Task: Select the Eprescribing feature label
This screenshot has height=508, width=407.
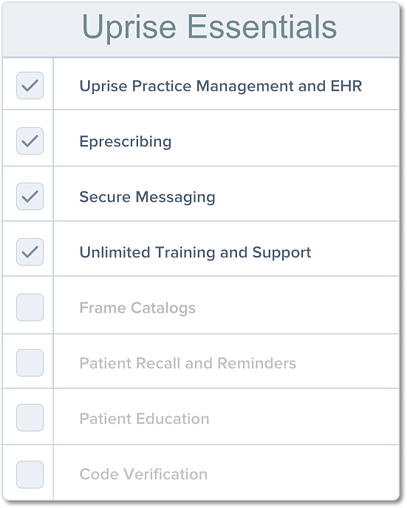Action: coord(126,142)
